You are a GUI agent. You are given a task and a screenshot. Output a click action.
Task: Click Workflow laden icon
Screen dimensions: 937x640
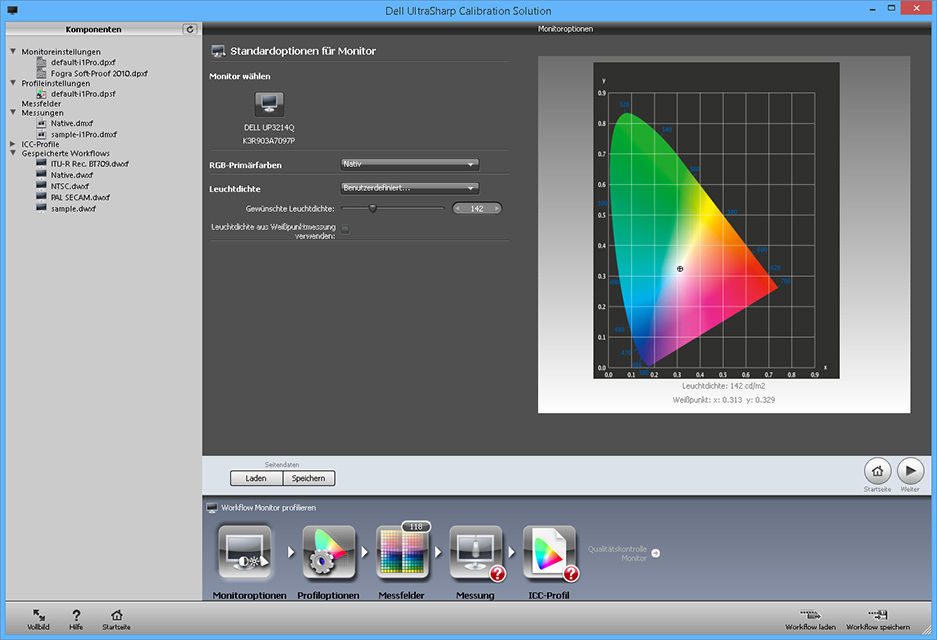pyautogui.click(x=810, y=615)
